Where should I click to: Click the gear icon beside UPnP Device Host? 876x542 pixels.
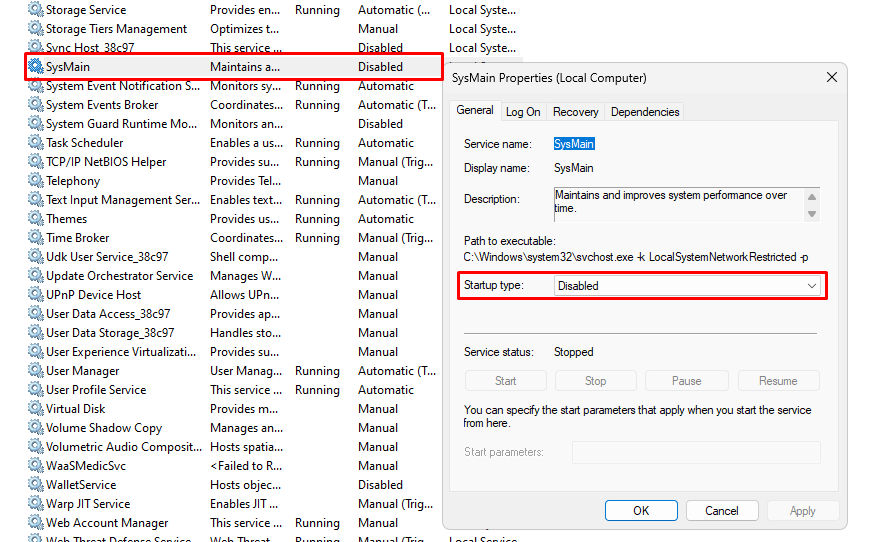36,294
